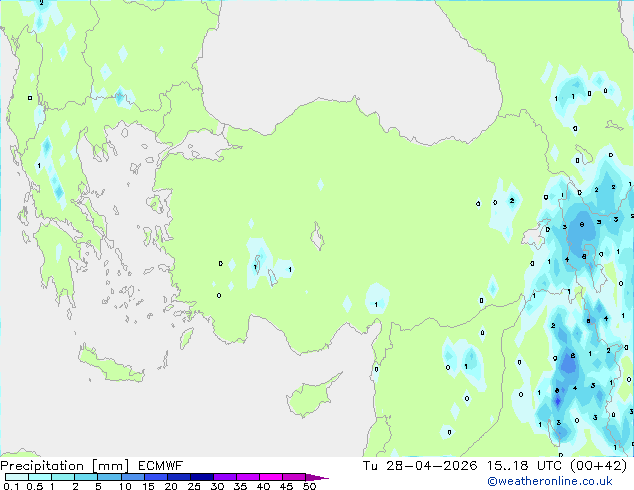Viewport: 634px width, 490px height.
Task: Click the date text '28-04-2026'
Action: [431, 466]
